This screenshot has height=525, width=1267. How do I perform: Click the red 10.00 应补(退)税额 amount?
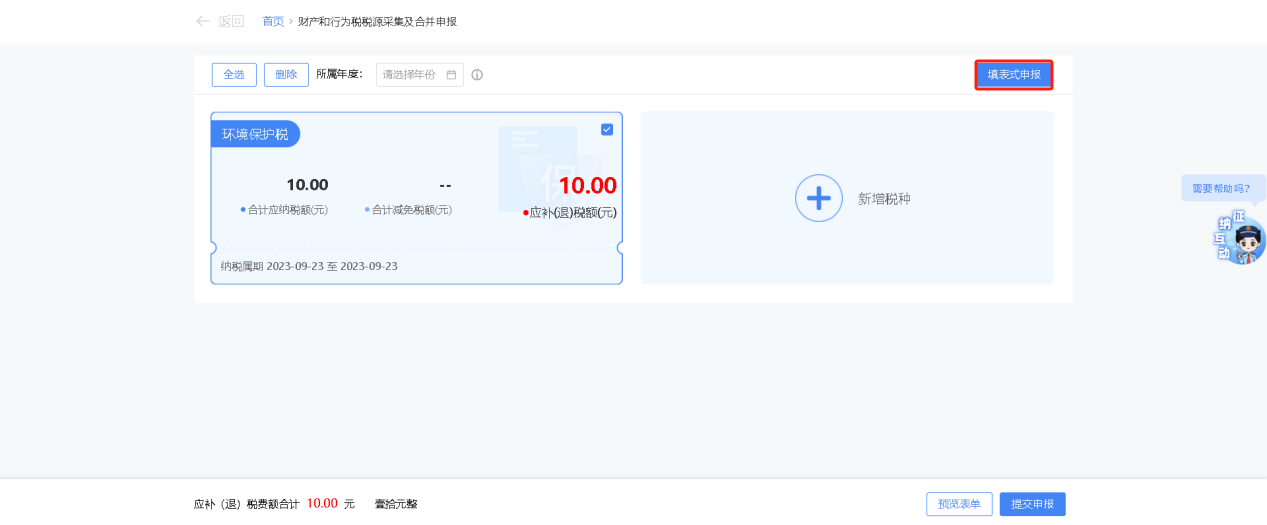point(587,185)
